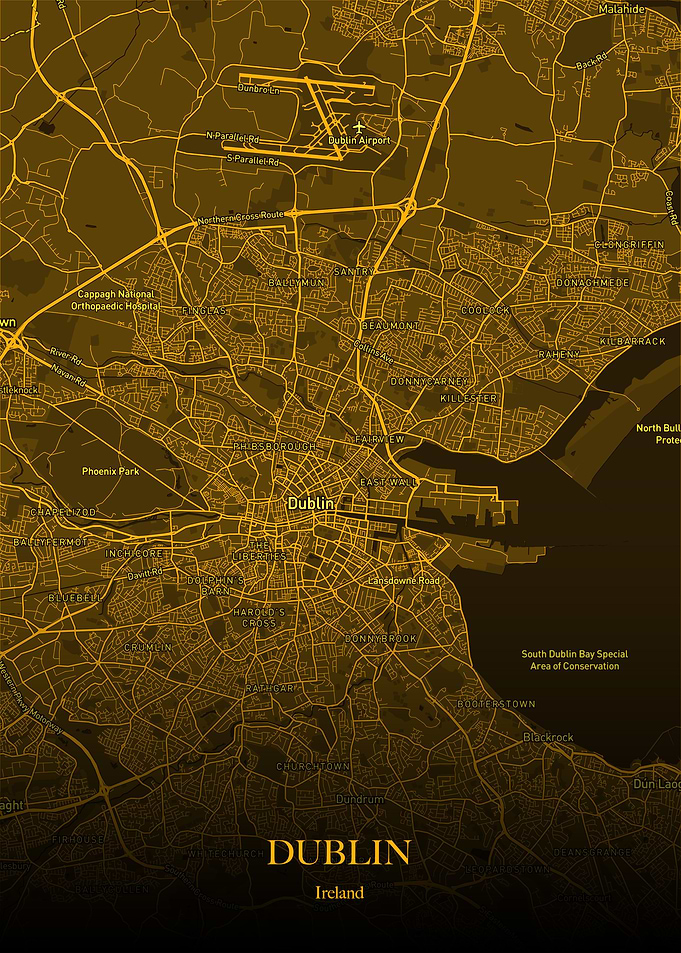
Task: Select the 'Davitt Rd' road label
Action: click(x=145, y=573)
